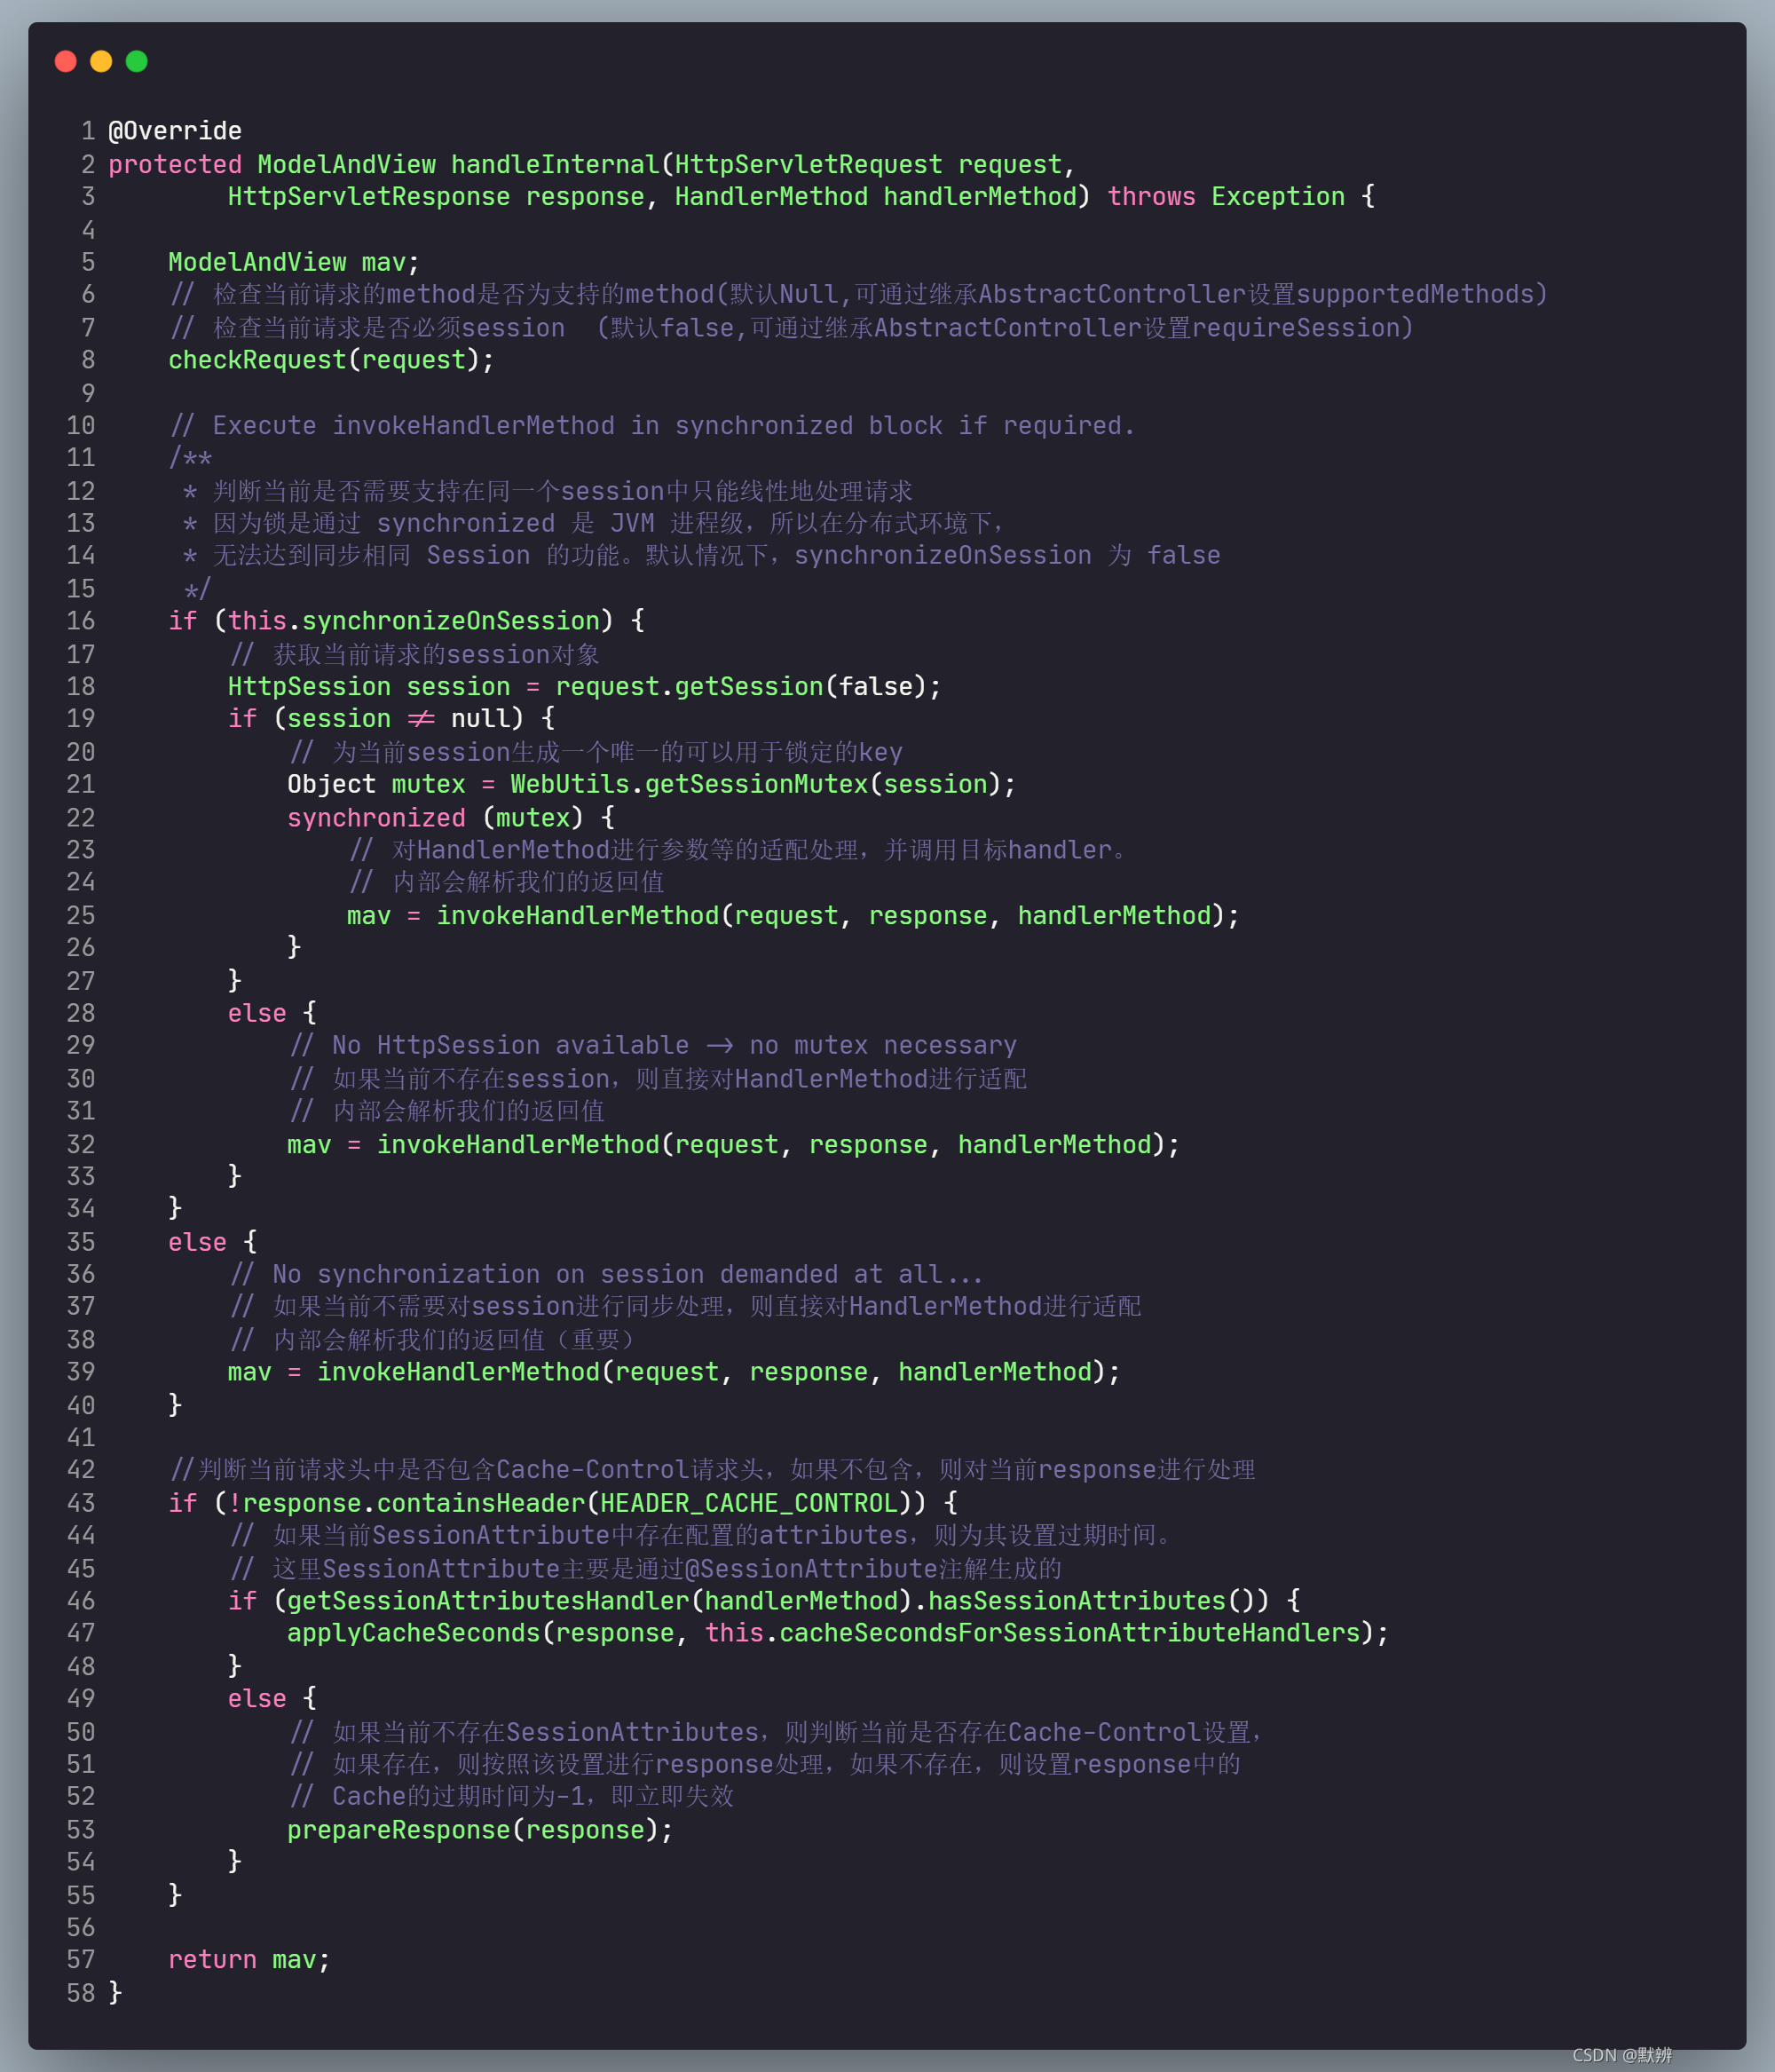Click WebUtils.getSessionMutex(session) call
The width and height of the screenshot is (1775, 2072).
(x=762, y=784)
